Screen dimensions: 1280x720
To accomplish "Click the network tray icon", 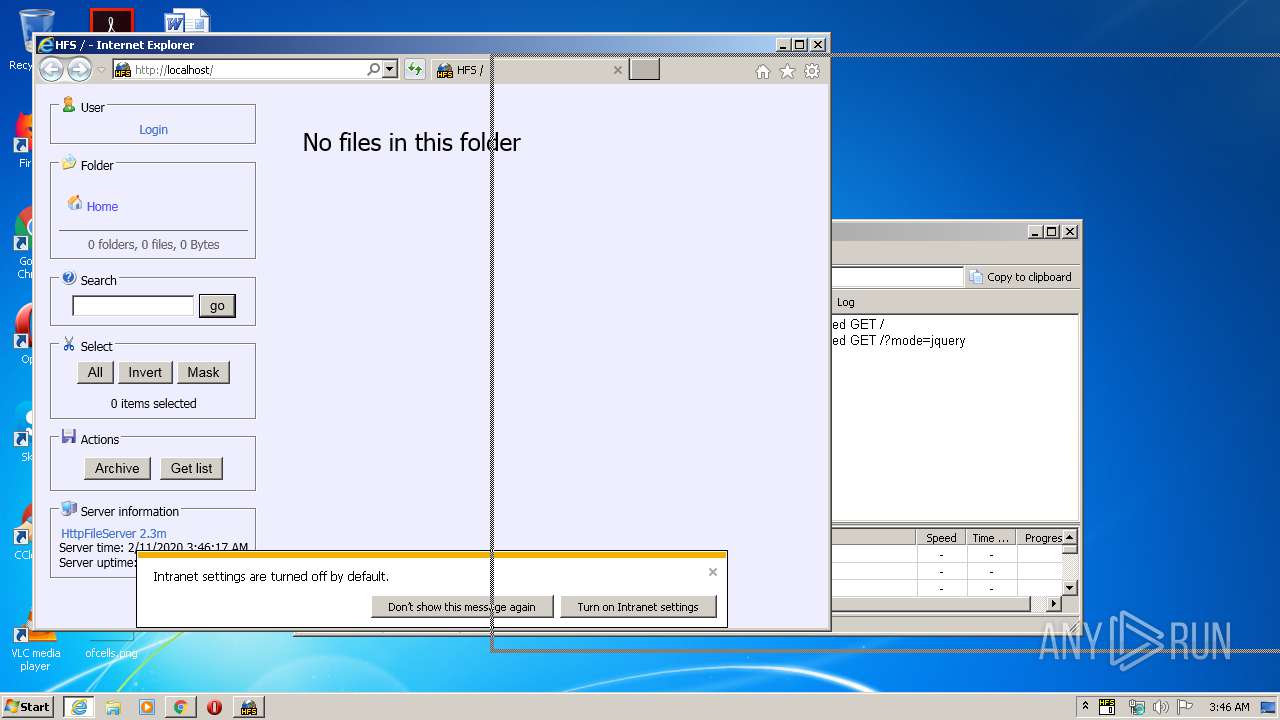I will tap(1136, 707).
